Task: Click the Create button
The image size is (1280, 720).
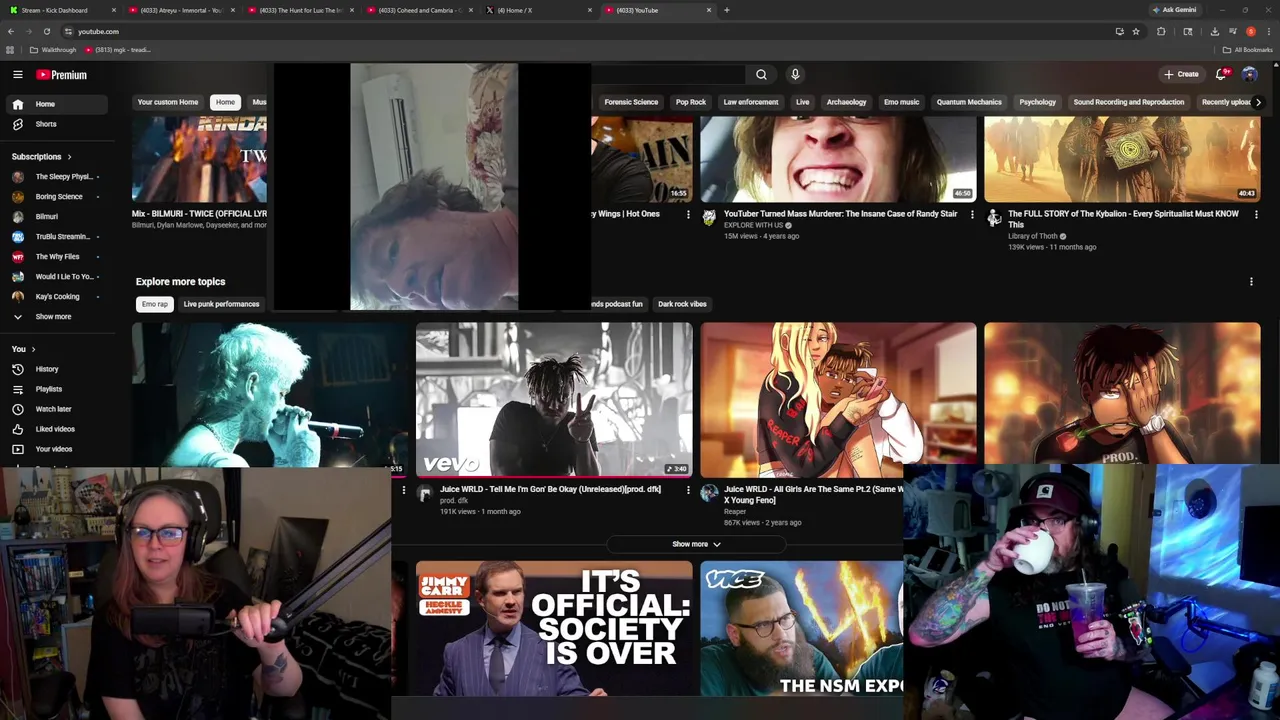Action: click(1181, 74)
